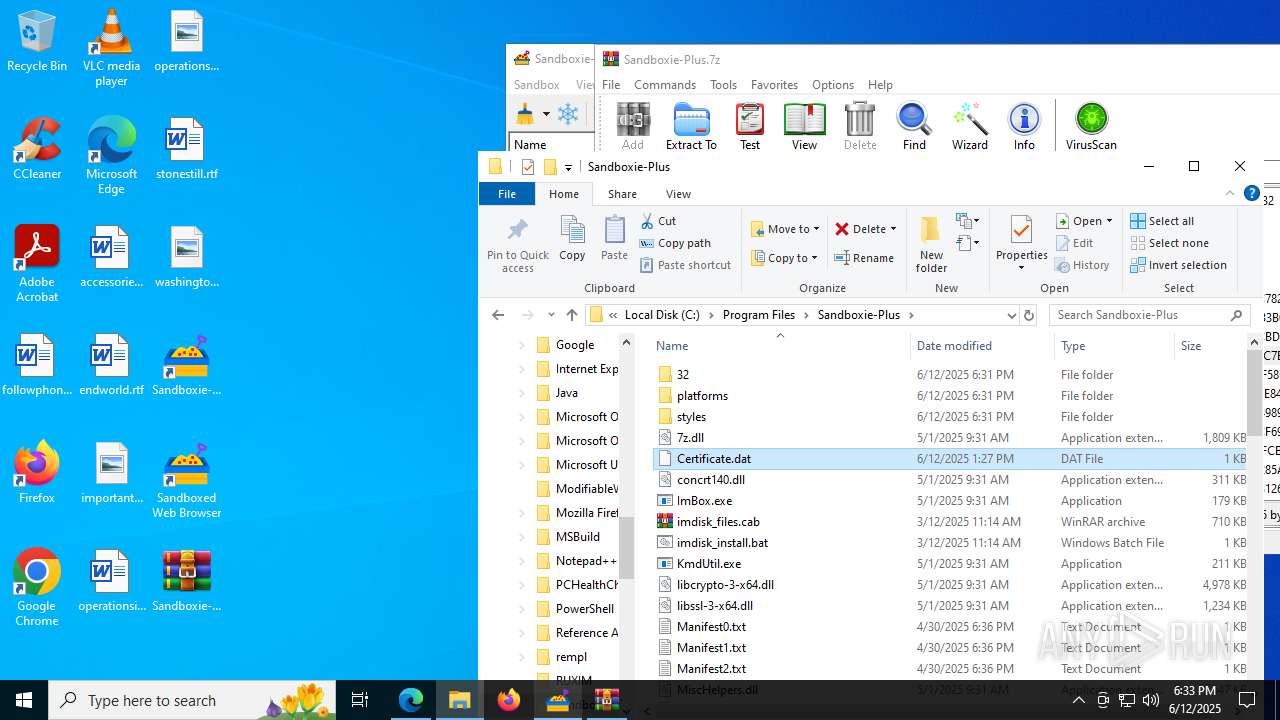The image size is (1280, 720).
Task: Open the View icon in archive toolbar
Action: [804, 126]
